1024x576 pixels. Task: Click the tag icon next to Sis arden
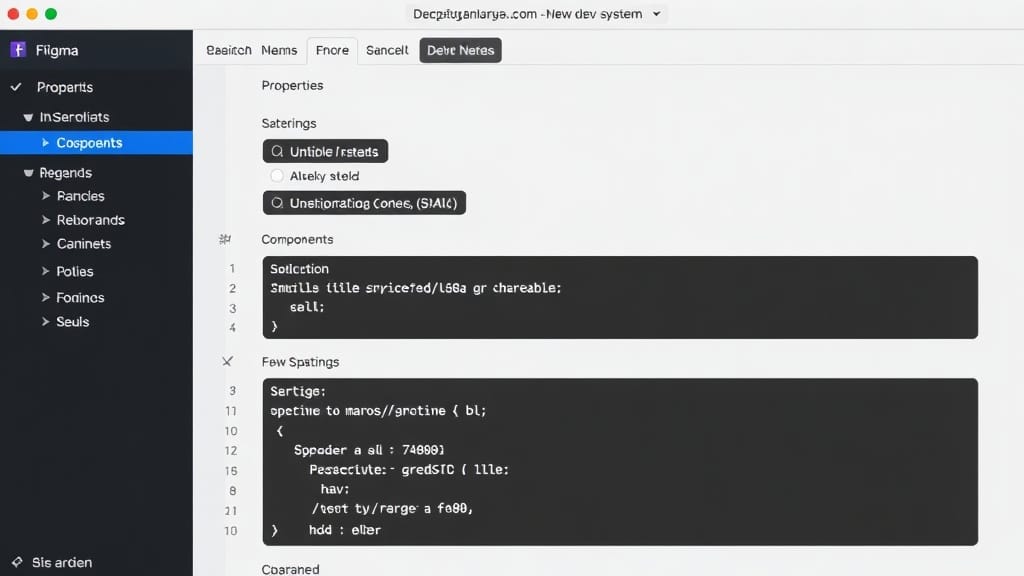click(15, 562)
